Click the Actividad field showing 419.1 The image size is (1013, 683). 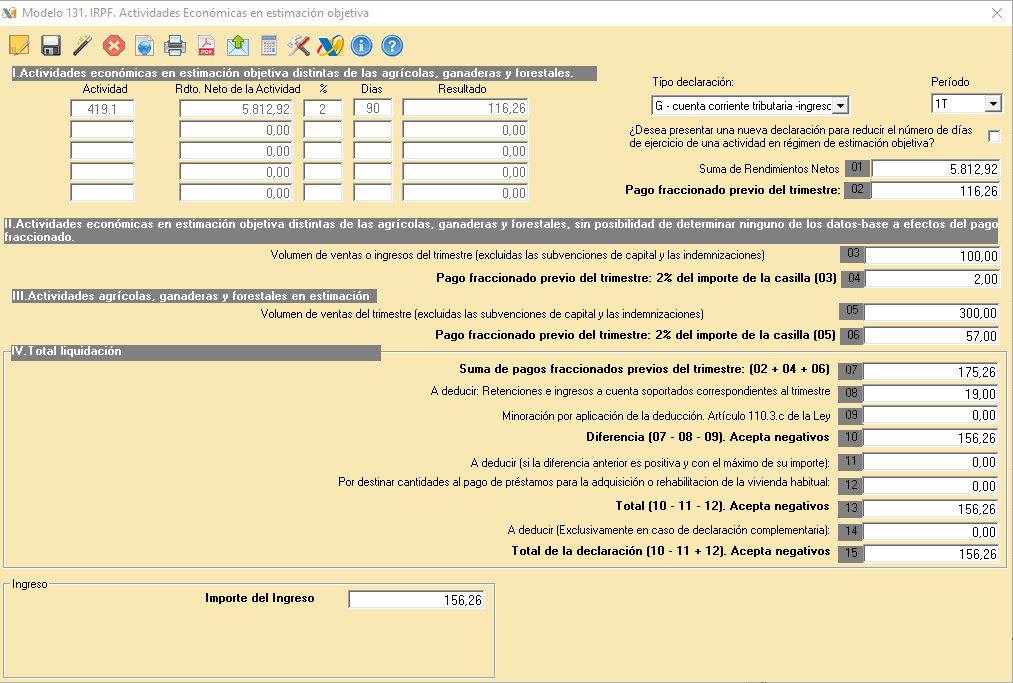point(102,109)
